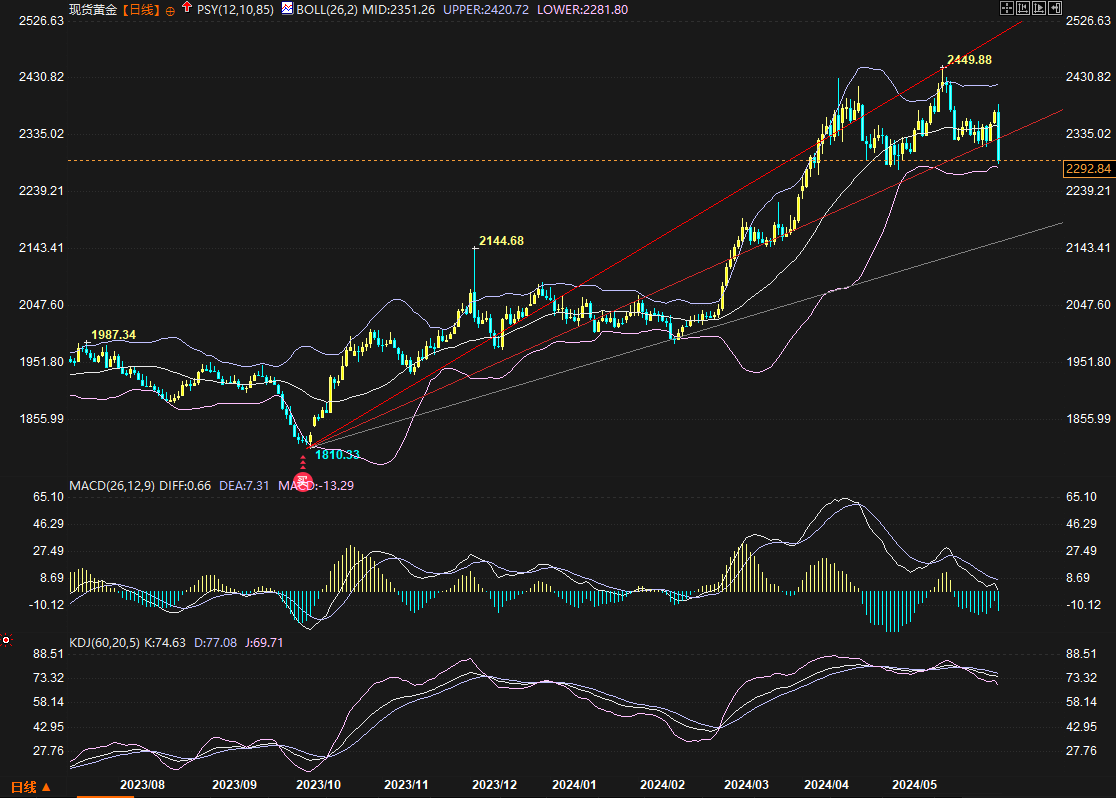
Task: Click the 2449.88 high price marker
Action: pyautogui.click(x=968, y=60)
